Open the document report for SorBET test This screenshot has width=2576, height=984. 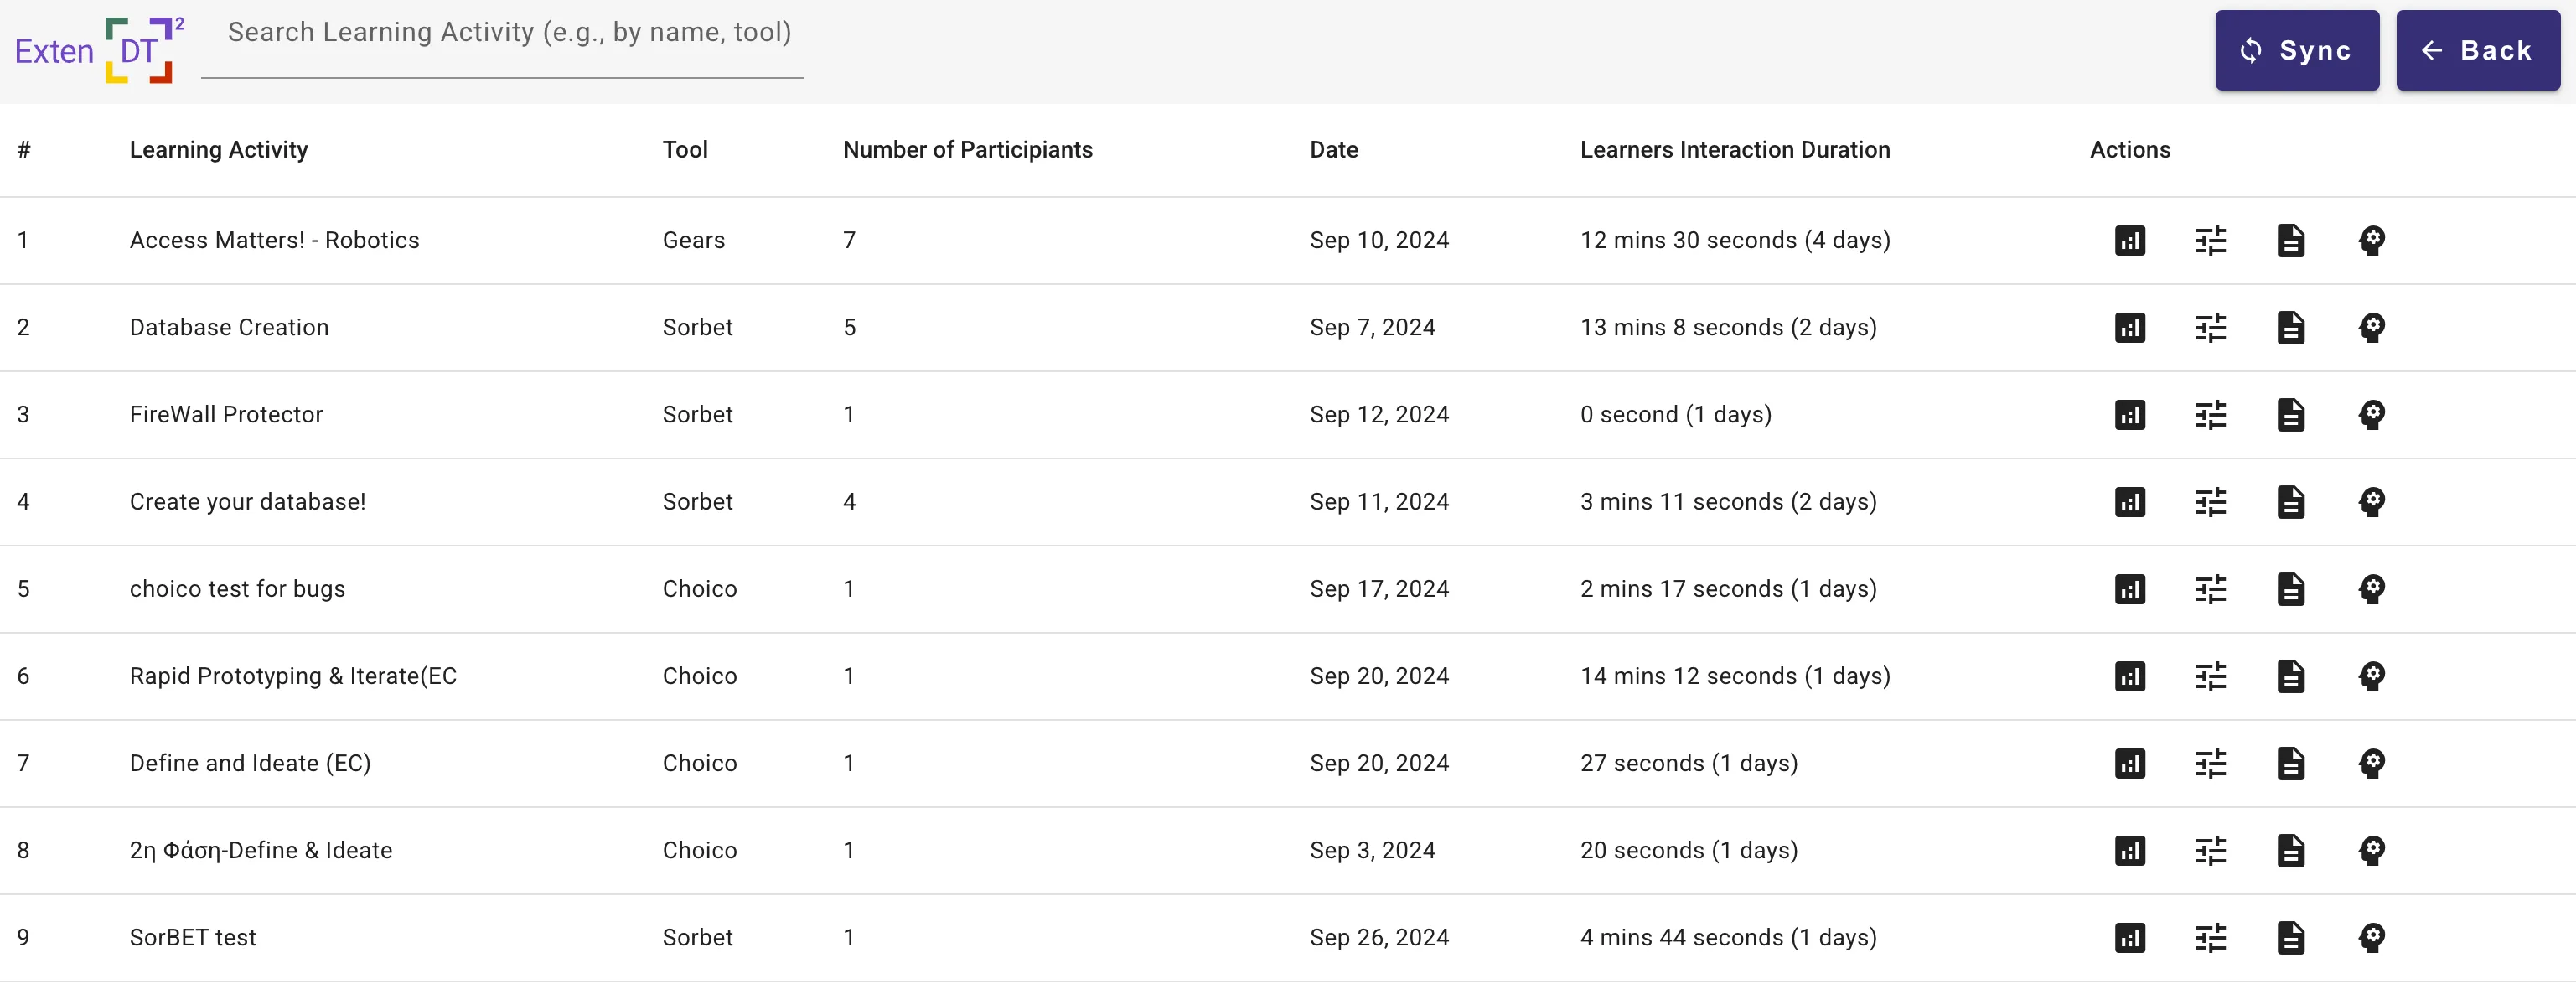click(2291, 938)
